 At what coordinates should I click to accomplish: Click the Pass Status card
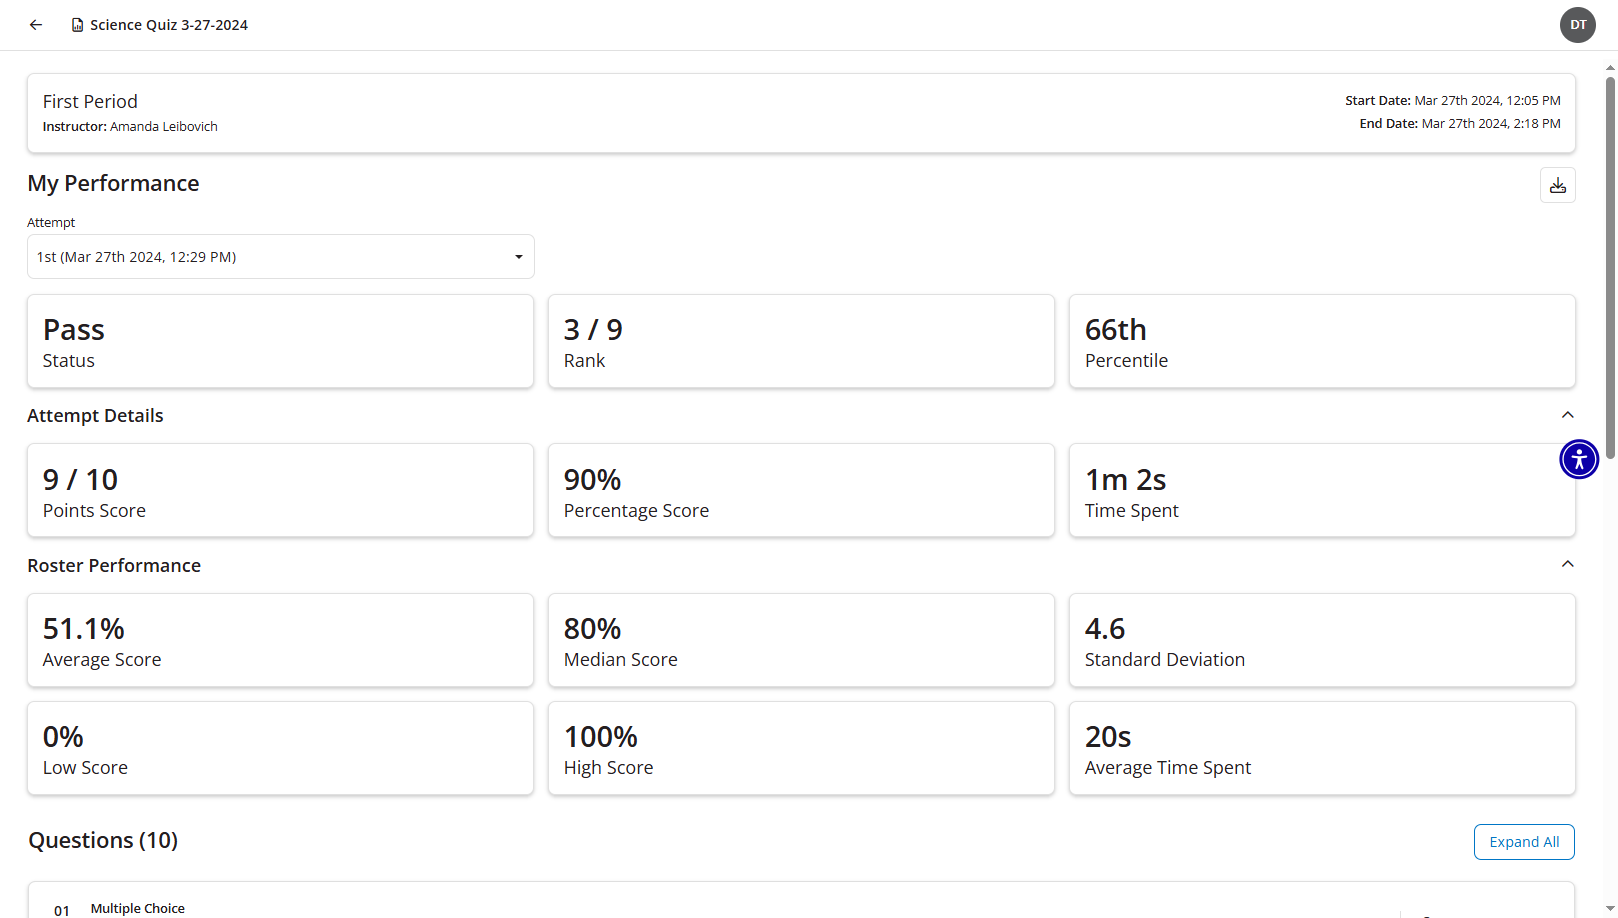coord(280,341)
